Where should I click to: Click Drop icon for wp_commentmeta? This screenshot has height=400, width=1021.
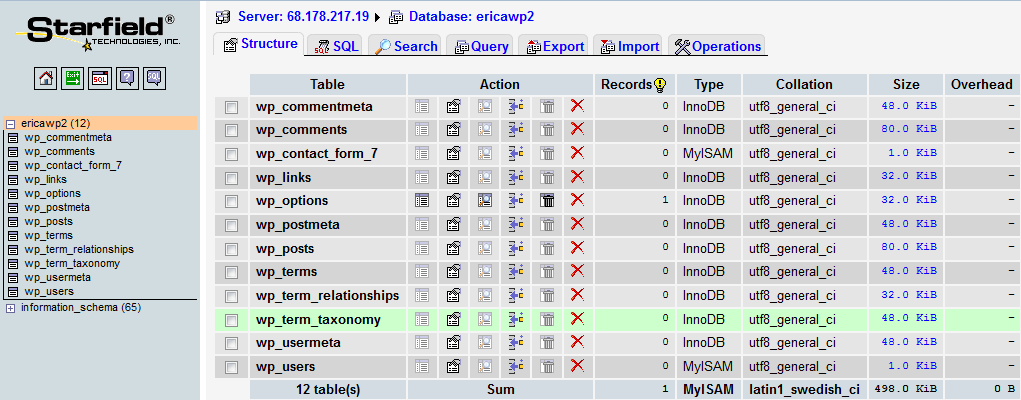coord(577,106)
